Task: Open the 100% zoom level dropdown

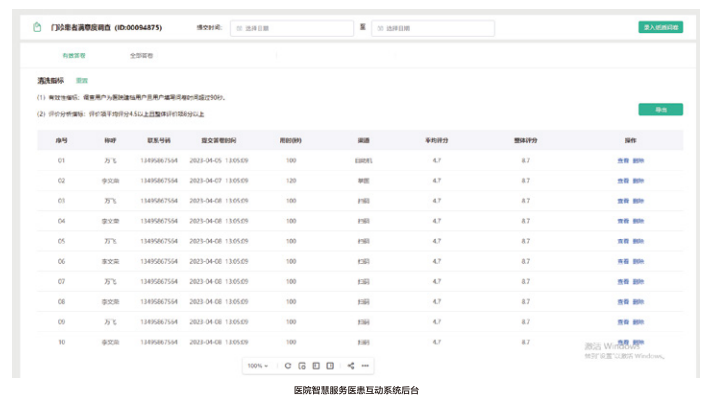Action: [257, 366]
